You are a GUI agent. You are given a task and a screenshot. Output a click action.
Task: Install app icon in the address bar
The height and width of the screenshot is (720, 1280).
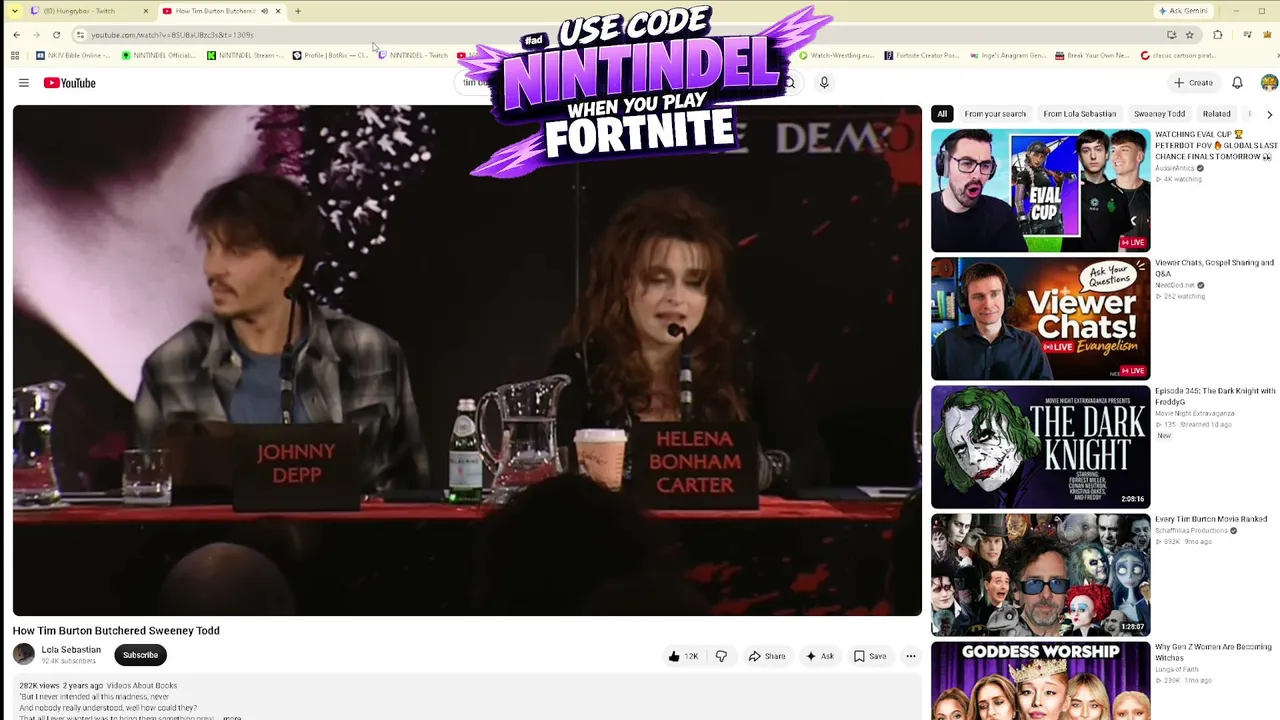coord(1171,35)
